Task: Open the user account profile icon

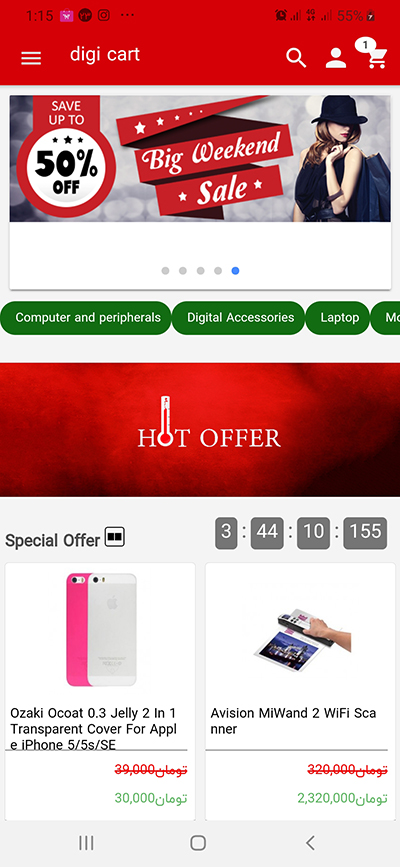Action: [x=336, y=58]
